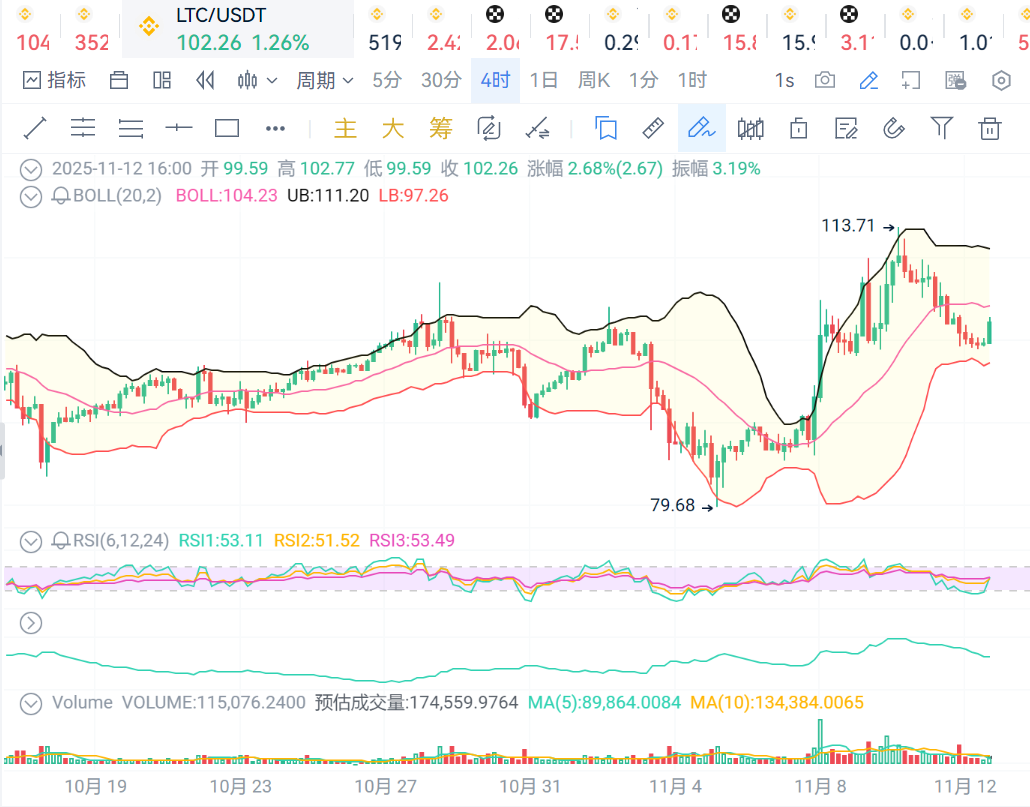Toggle the lock drawings icon
1030x807 pixels.
pyautogui.click(x=798, y=128)
